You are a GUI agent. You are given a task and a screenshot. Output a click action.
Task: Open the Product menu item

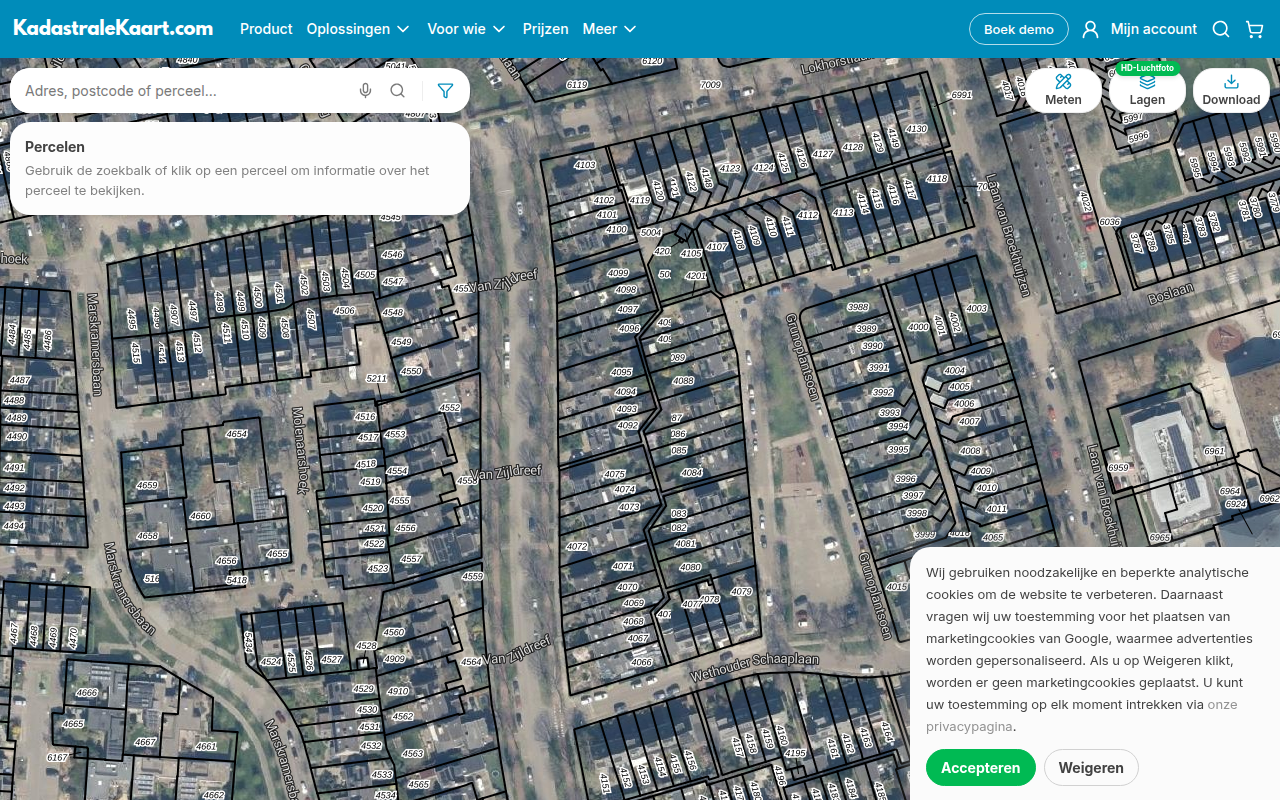pos(266,29)
